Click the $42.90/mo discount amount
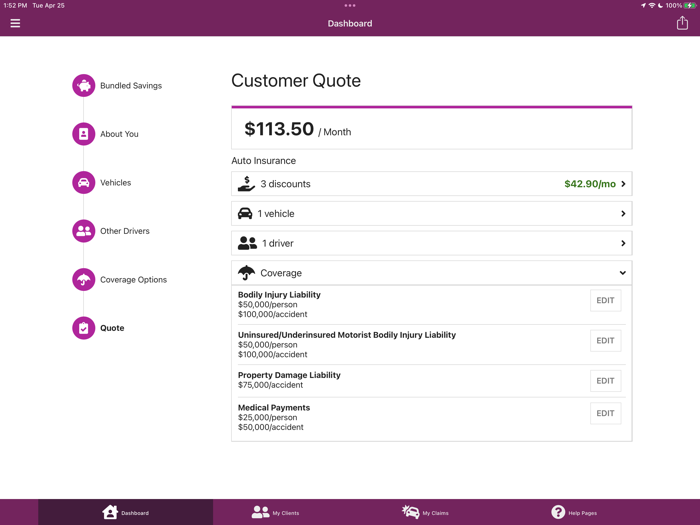700x525 pixels. 590,184
